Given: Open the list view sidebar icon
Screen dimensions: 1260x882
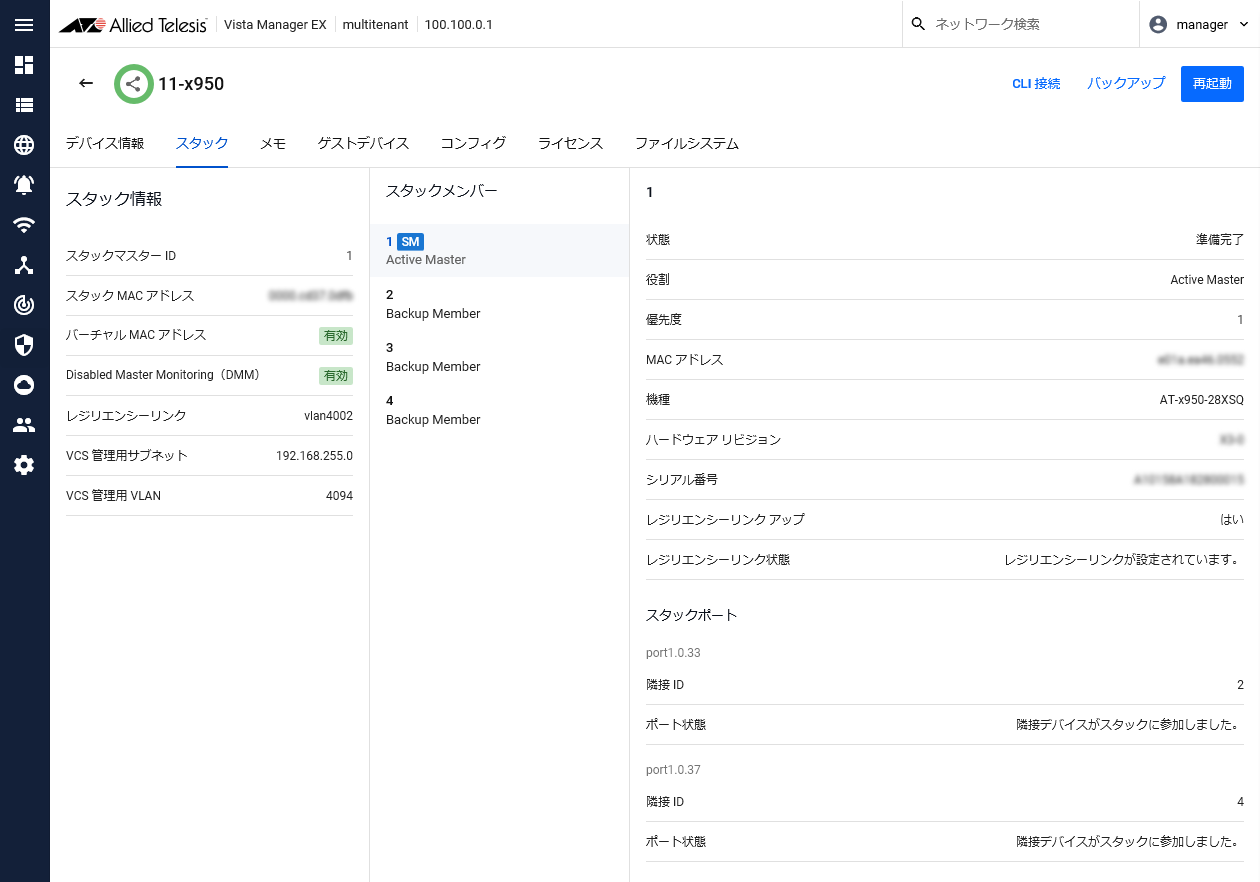Looking at the screenshot, I should tap(24, 105).
